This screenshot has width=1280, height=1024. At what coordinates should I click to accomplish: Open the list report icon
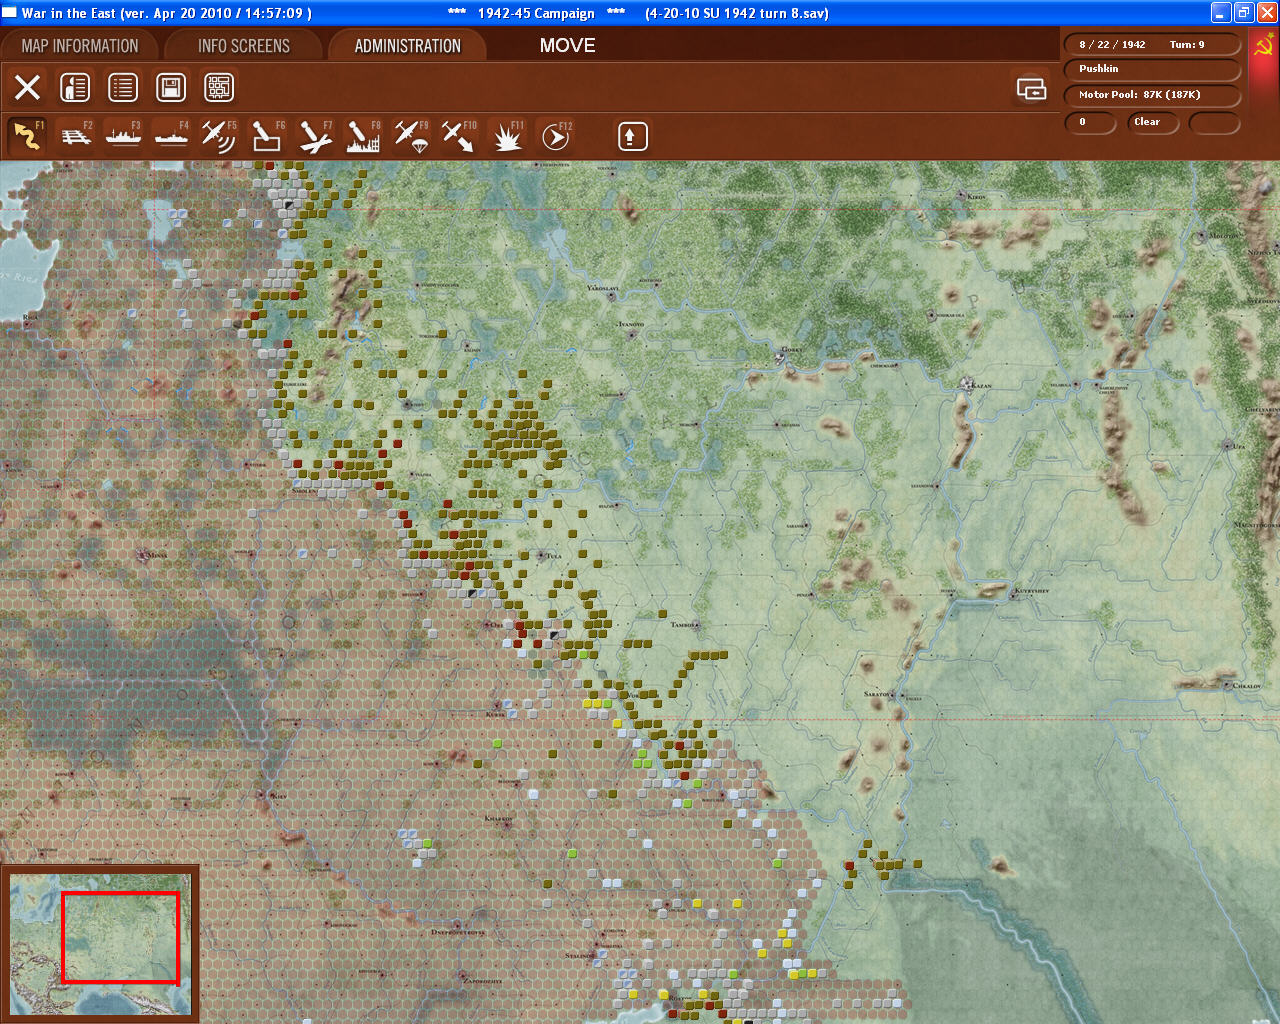123,88
